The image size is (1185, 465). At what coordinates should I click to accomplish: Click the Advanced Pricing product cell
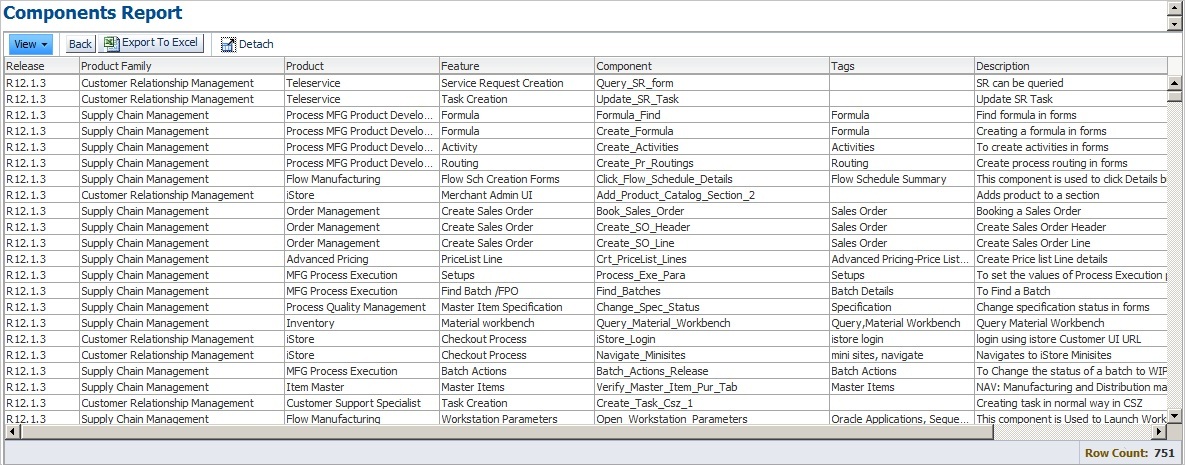[x=362, y=259]
